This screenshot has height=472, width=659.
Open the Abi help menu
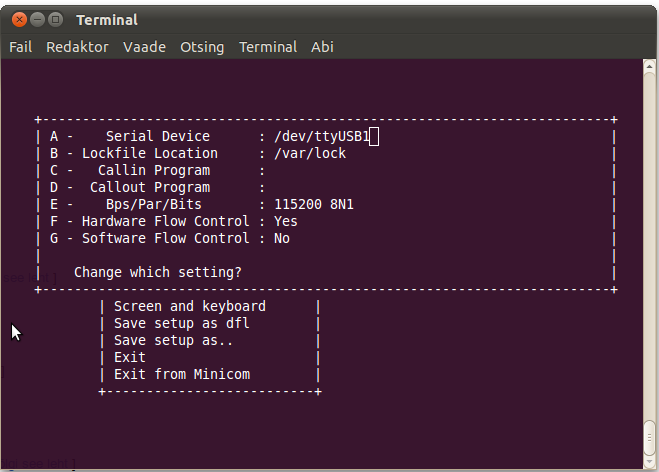click(x=322, y=47)
